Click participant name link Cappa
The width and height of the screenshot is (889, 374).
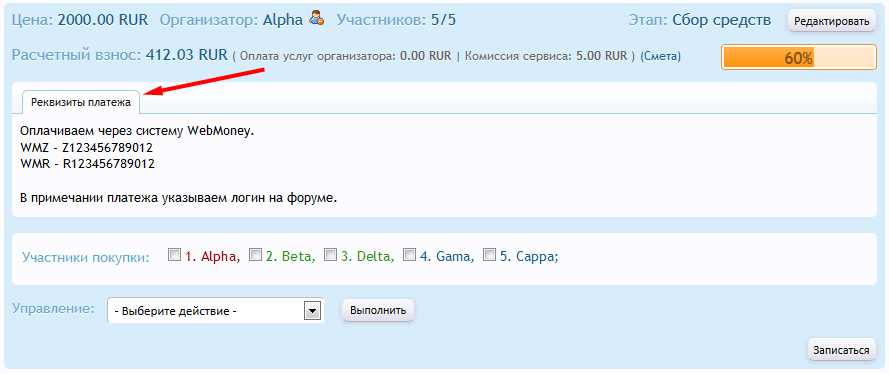click(534, 257)
